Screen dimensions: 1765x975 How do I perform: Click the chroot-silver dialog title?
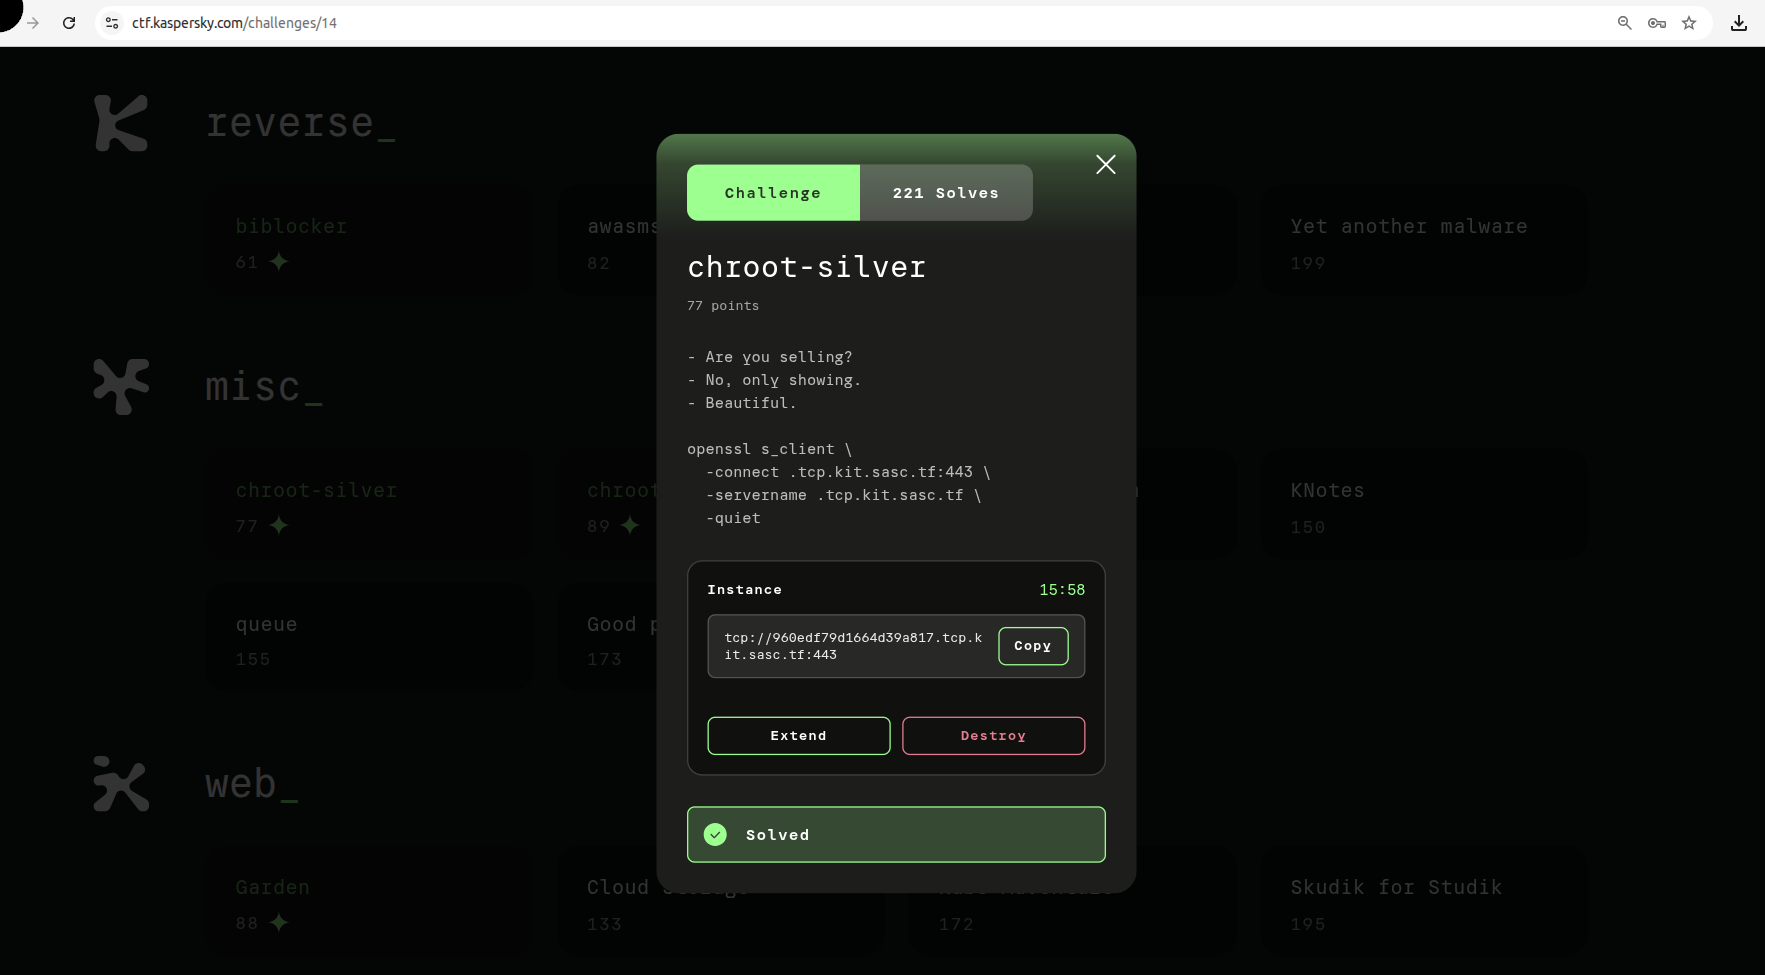[807, 267]
